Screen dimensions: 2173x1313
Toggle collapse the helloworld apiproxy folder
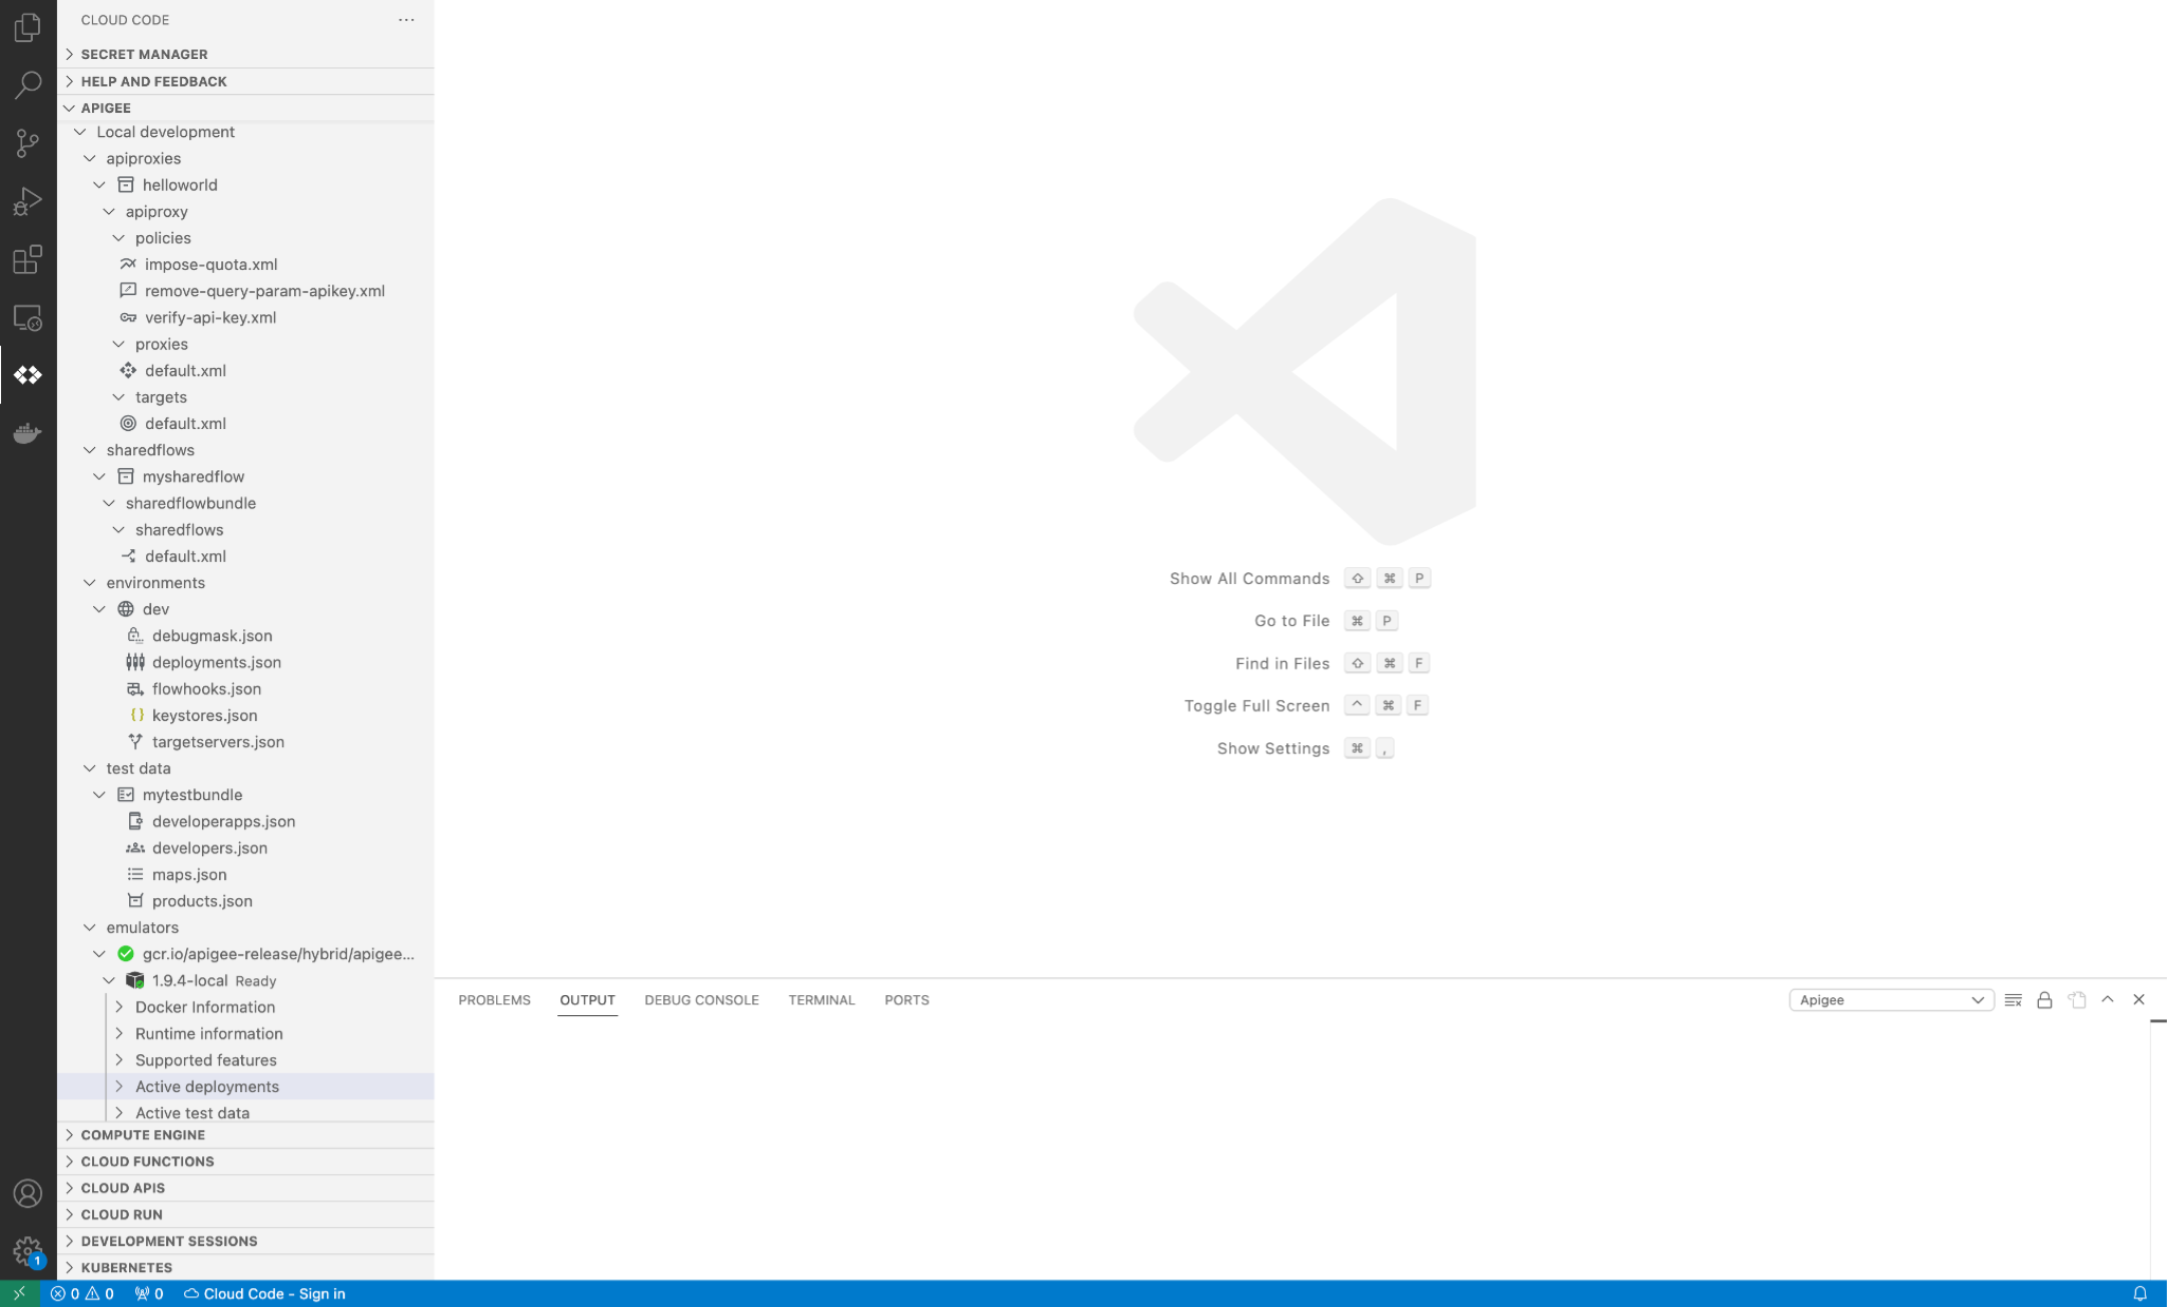click(99, 185)
